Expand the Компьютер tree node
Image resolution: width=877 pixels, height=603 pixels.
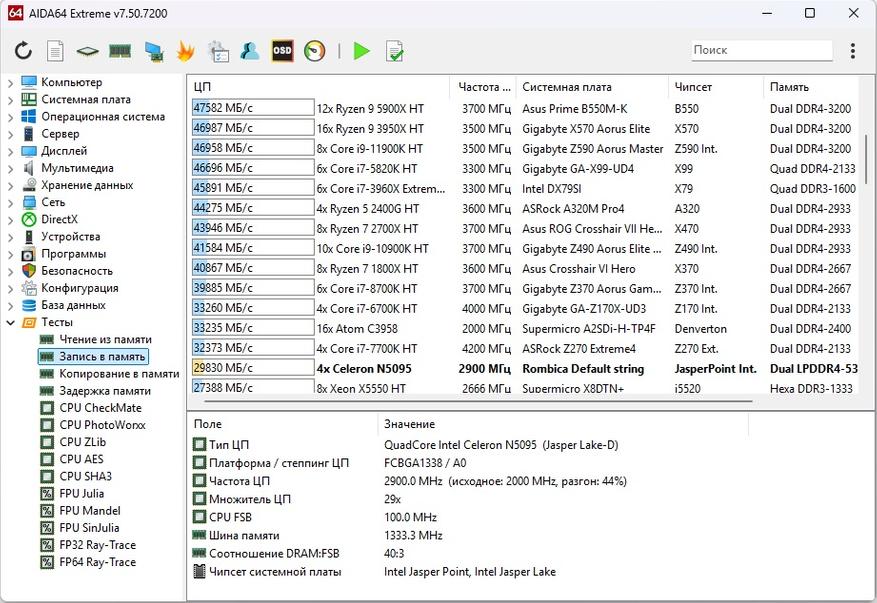pyautogui.click(x=10, y=83)
